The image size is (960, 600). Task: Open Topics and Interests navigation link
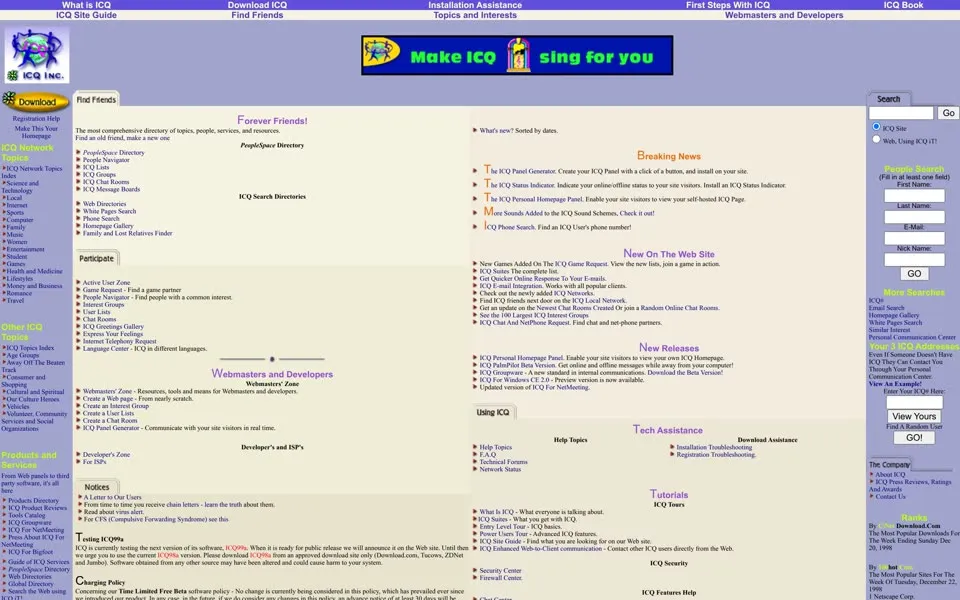475,15
